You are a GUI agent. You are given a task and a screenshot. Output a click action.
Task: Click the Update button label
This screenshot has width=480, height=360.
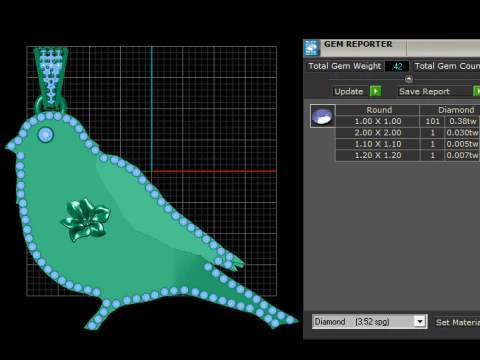[x=349, y=91]
